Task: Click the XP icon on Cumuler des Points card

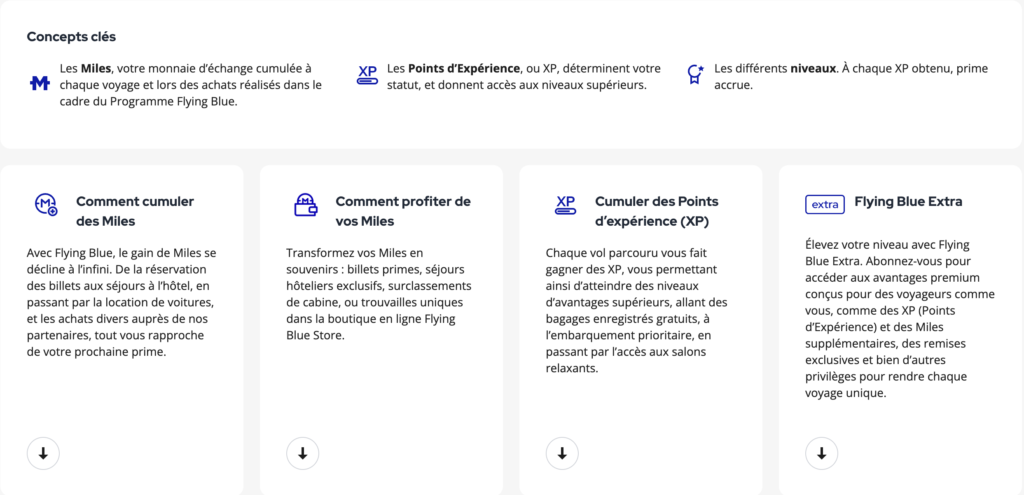Action: tap(566, 205)
